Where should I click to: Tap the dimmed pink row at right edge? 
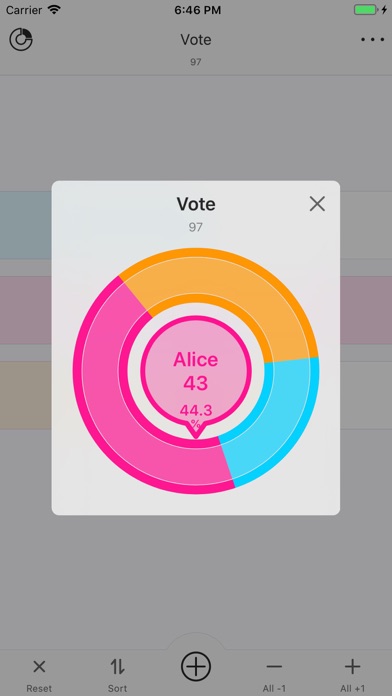366,310
